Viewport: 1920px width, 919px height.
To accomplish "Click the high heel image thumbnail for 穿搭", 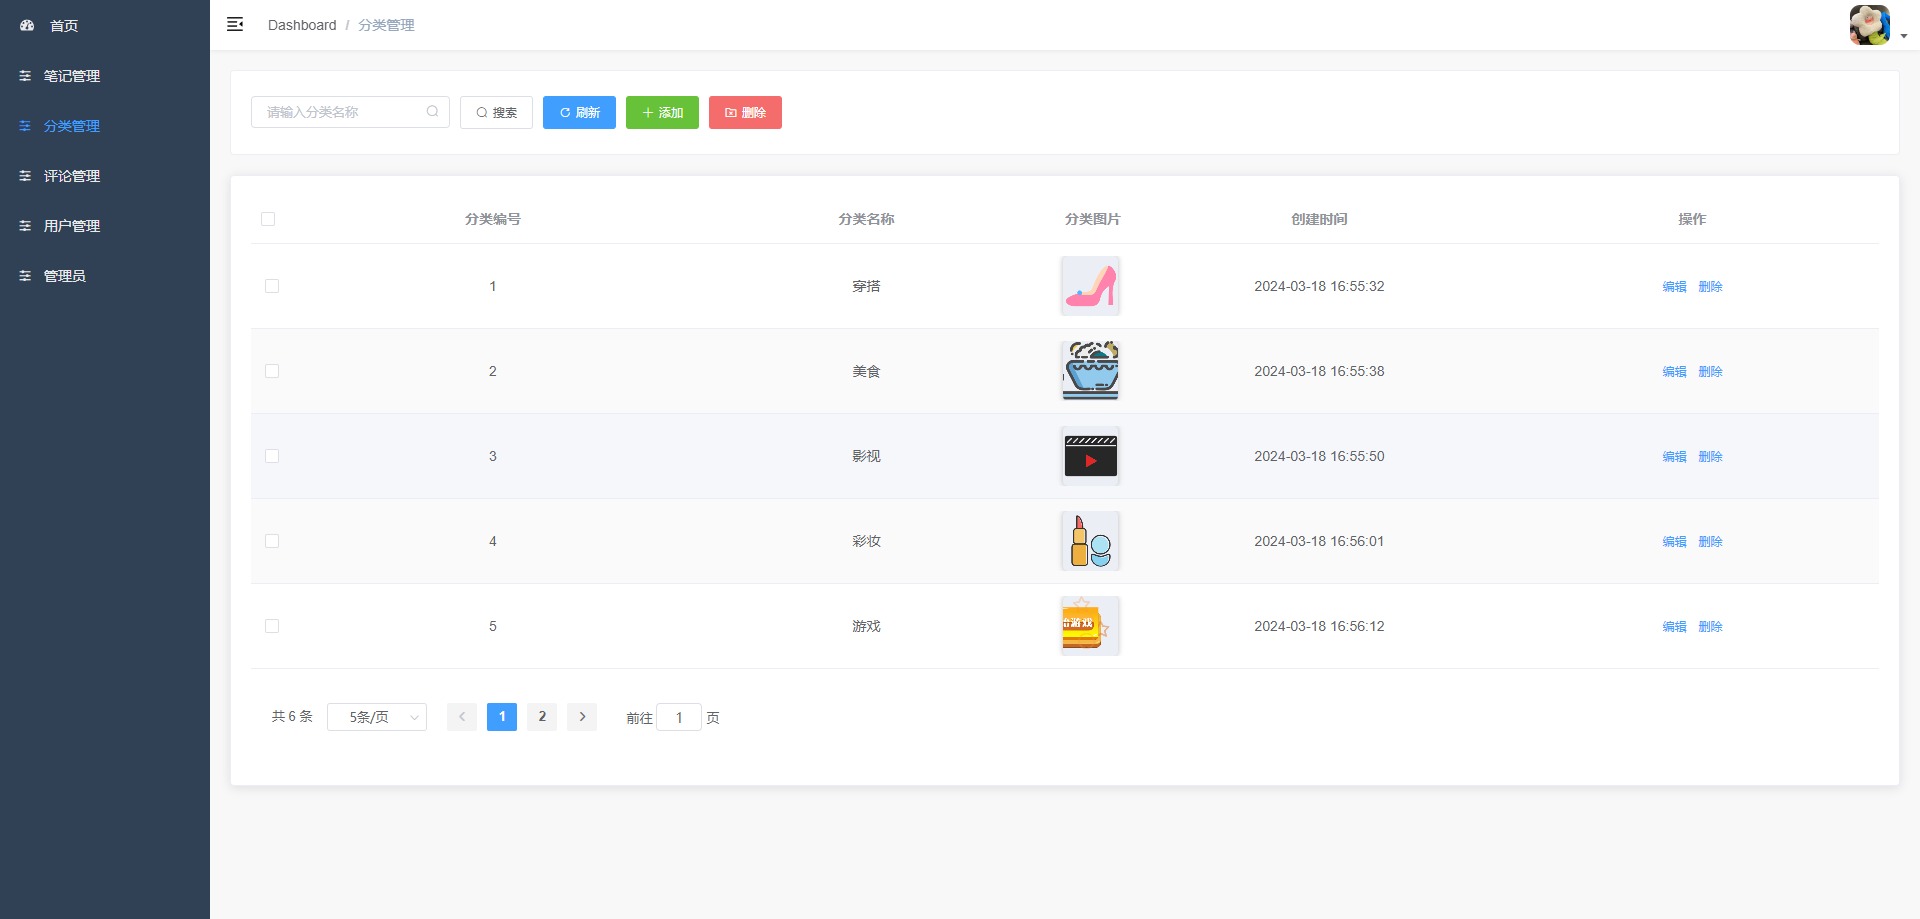I will [x=1090, y=286].
